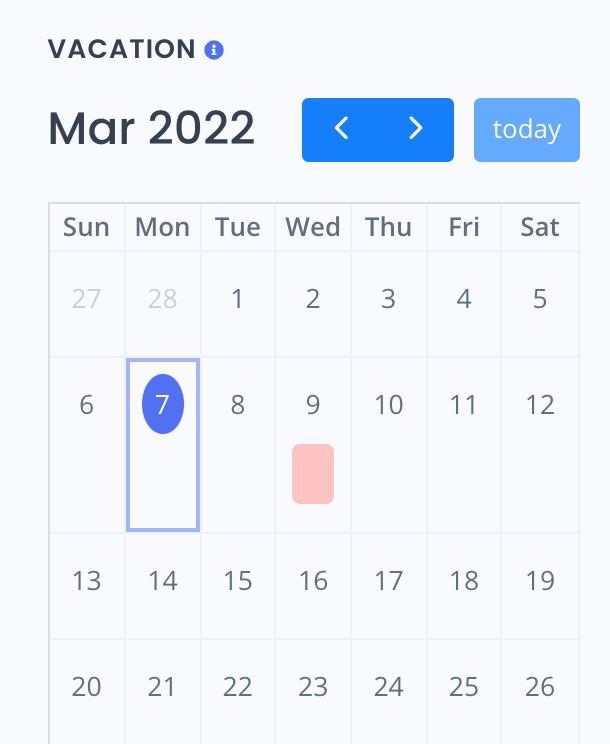Image resolution: width=610 pixels, height=744 pixels.
Task: Pick Wednesday March 23
Action: coord(313,687)
